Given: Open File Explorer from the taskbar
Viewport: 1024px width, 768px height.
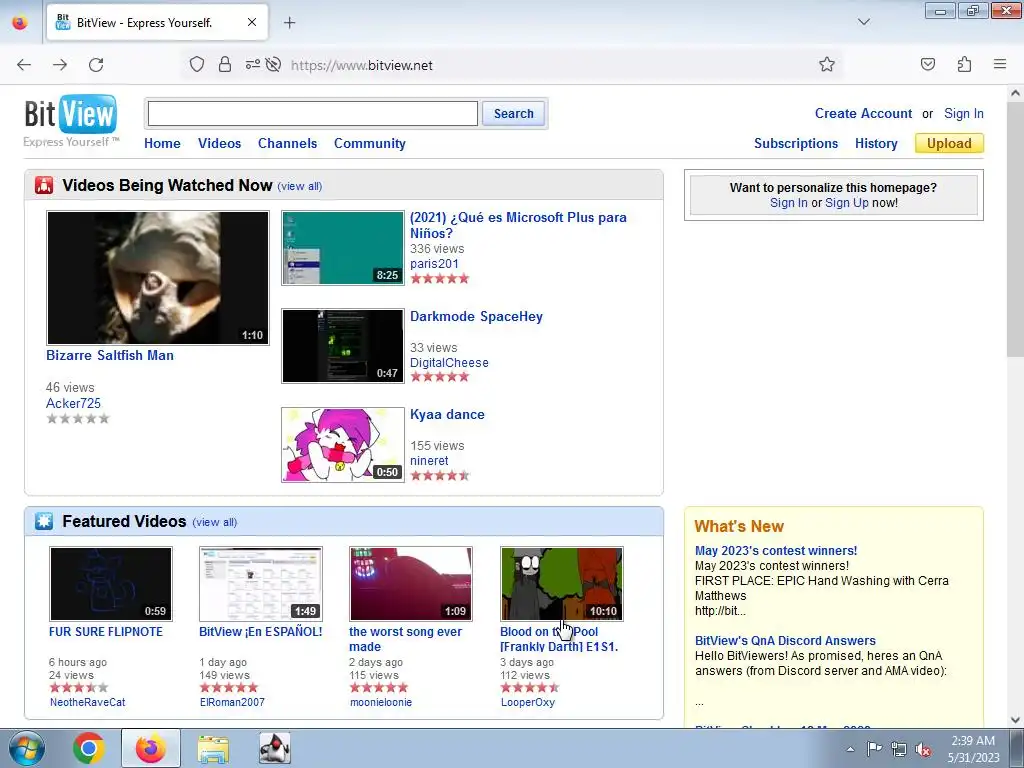Looking at the screenshot, I should [x=213, y=748].
